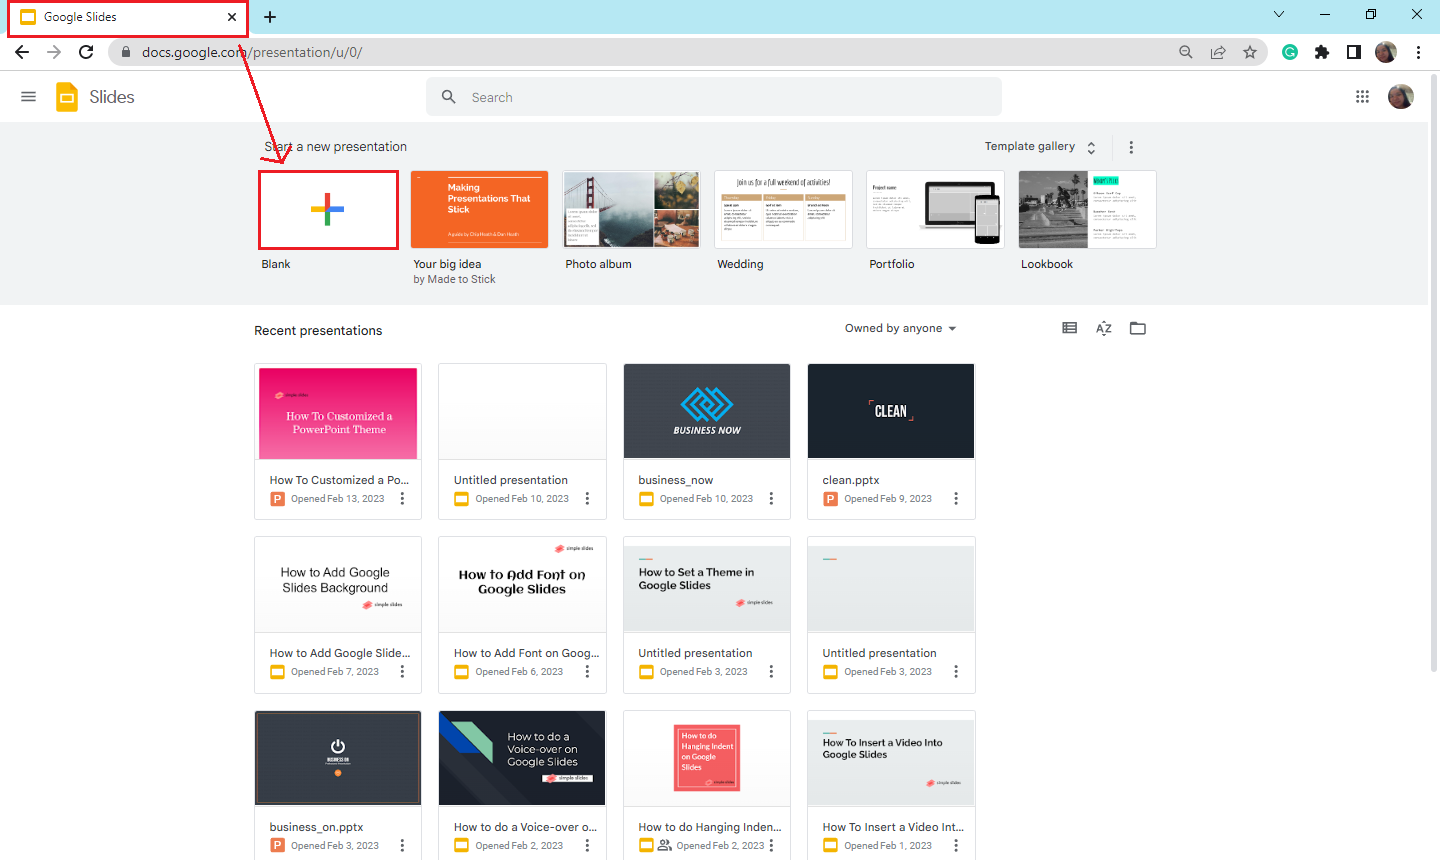Open How to do a Voice-over thumbnail
This screenshot has width=1440, height=860.
click(522, 758)
